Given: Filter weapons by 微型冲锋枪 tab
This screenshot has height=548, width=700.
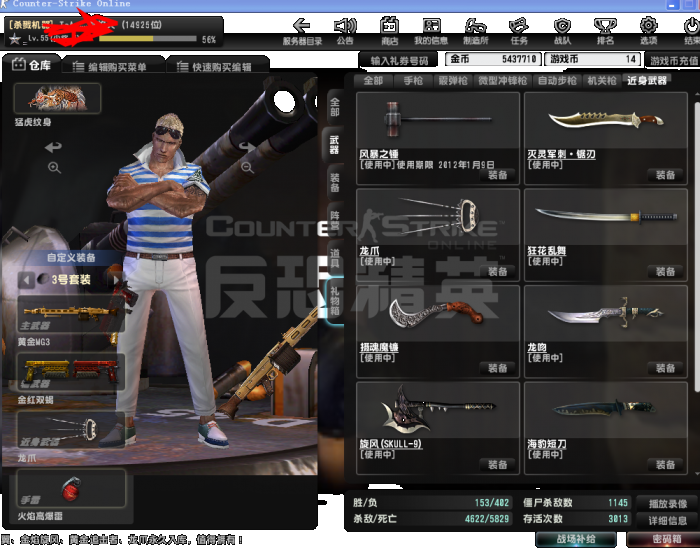Looking at the screenshot, I should [x=503, y=81].
